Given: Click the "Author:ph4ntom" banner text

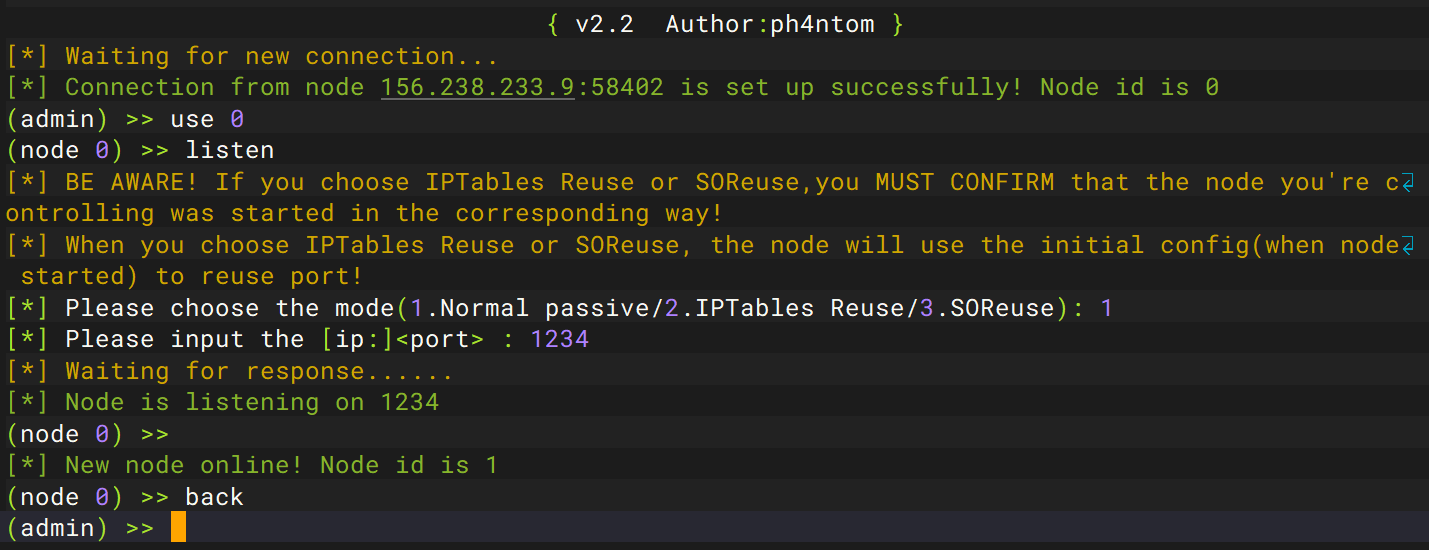Looking at the screenshot, I should pyautogui.click(x=769, y=24).
